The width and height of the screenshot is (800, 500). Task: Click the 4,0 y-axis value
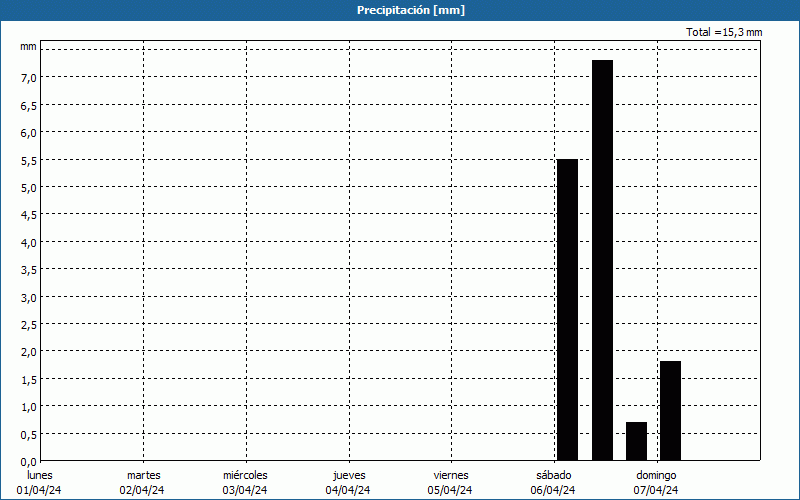[29, 242]
